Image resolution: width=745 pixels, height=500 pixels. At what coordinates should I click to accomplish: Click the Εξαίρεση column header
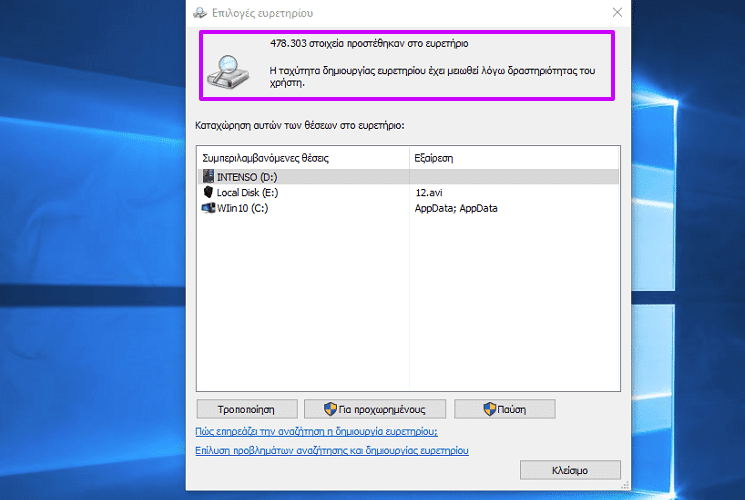click(x=515, y=158)
